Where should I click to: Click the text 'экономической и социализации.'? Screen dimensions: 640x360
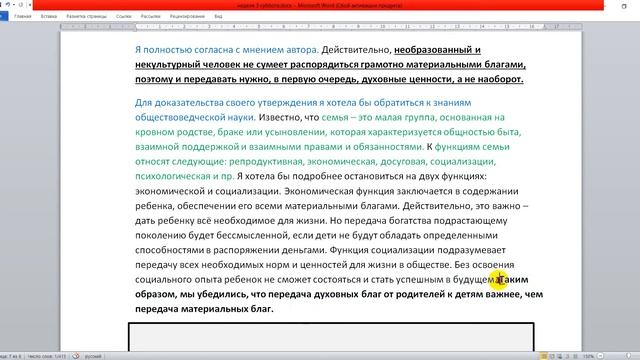pos(208,191)
